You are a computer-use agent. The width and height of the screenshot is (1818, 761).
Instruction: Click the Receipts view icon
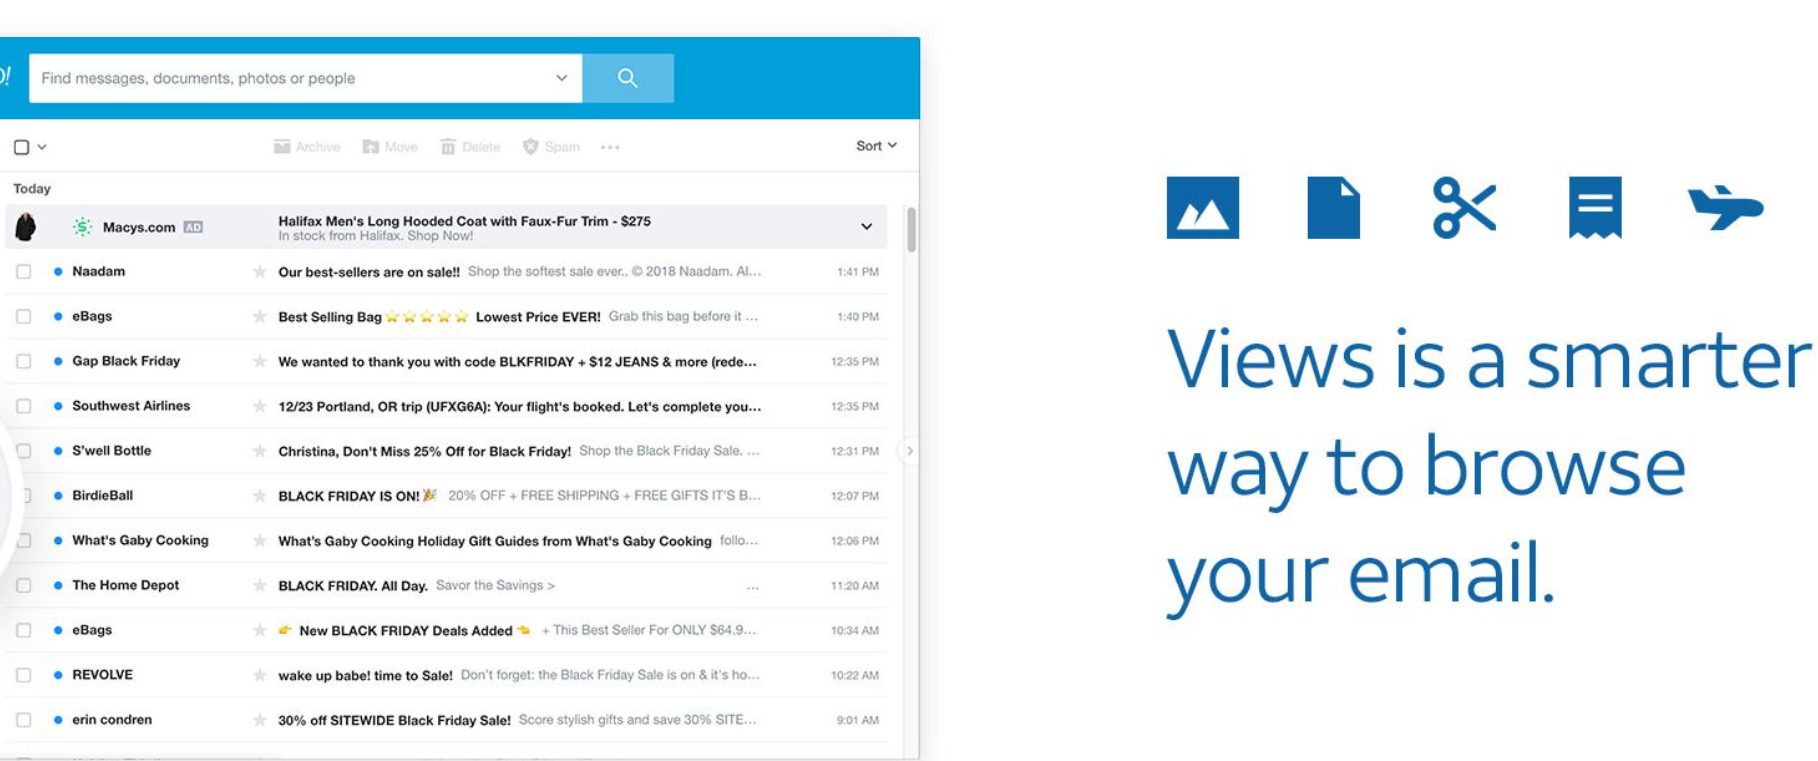[x=1595, y=208]
